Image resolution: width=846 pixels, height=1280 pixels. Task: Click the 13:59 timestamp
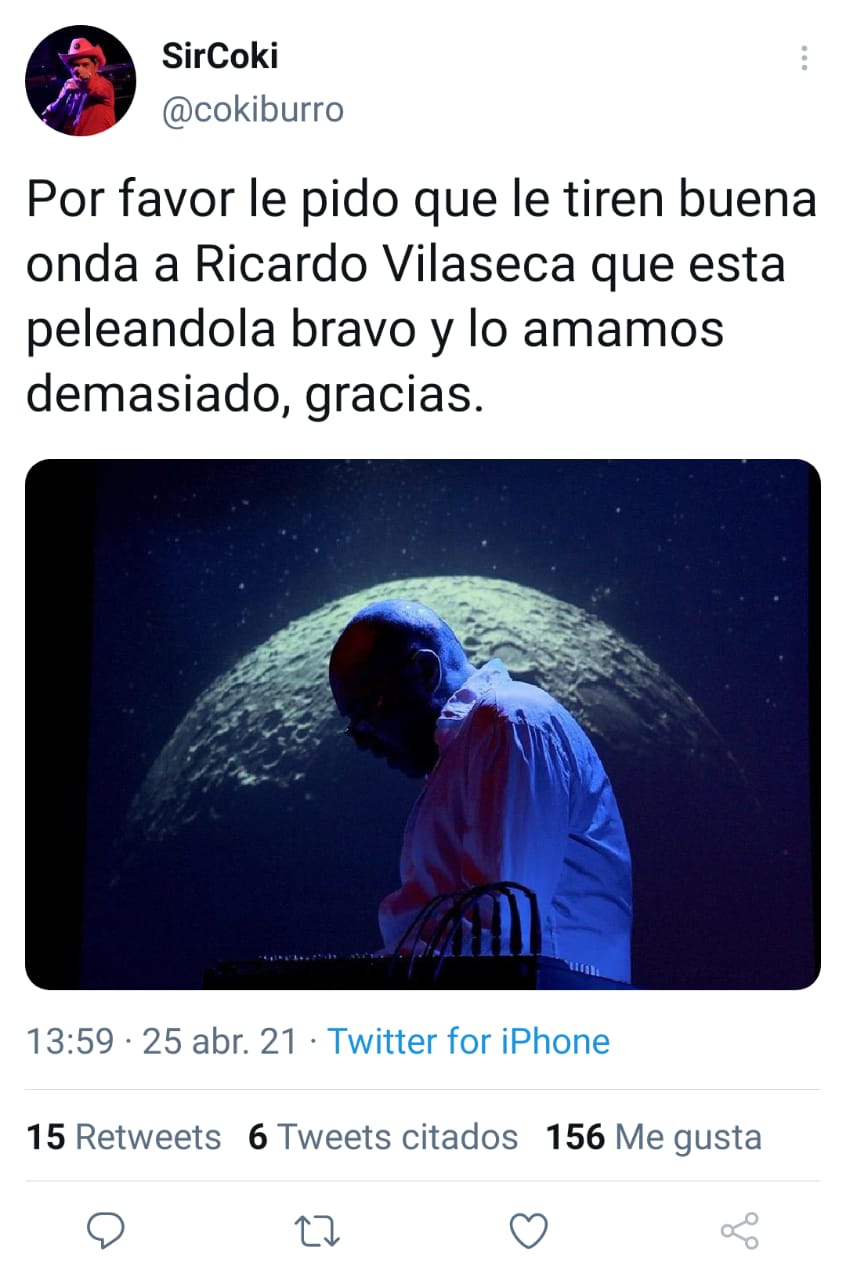[70, 1041]
